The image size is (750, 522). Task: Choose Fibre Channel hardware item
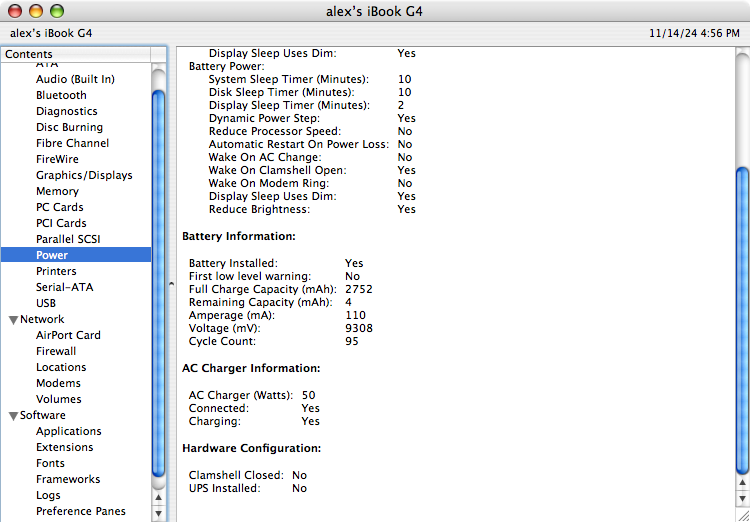pos(72,143)
